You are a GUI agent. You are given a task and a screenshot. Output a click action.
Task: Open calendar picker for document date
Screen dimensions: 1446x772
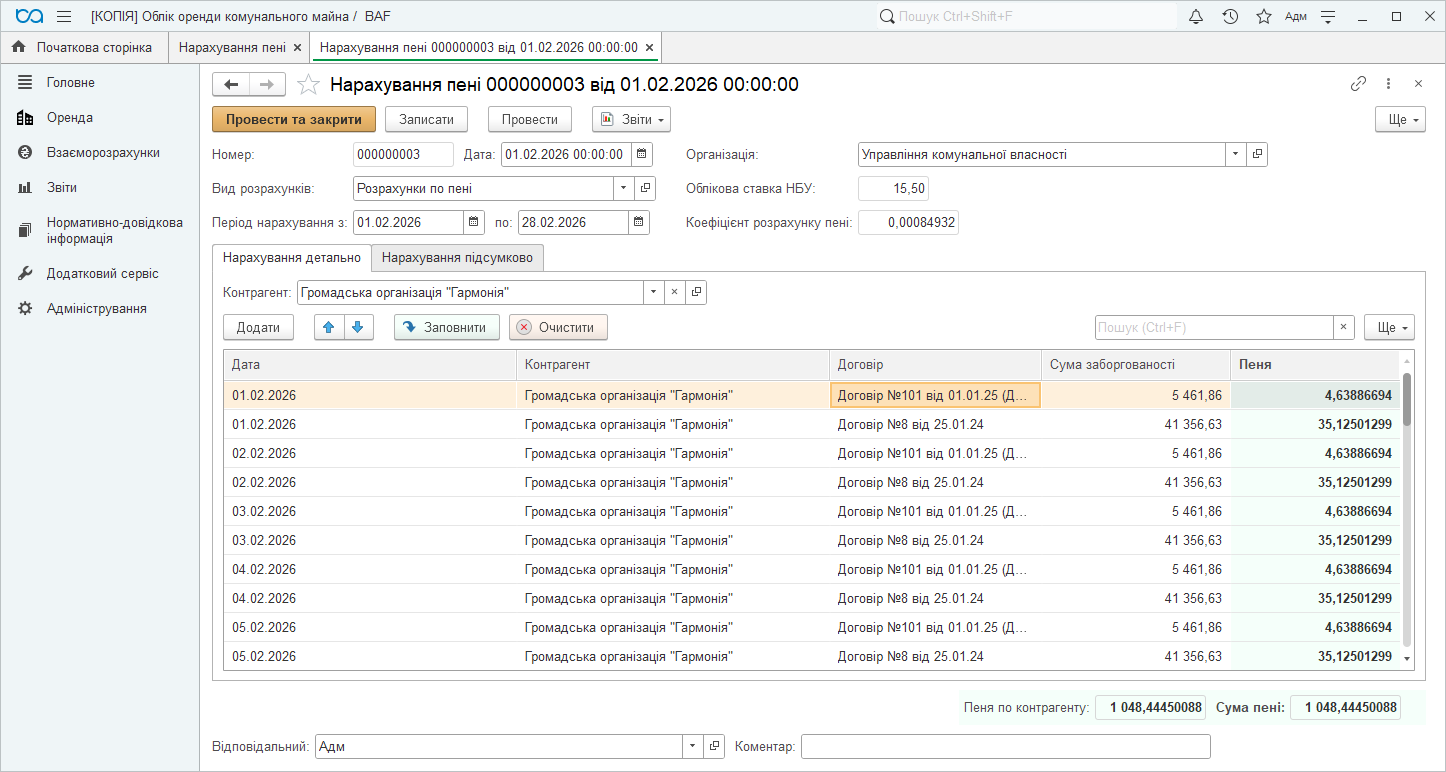click(x=642, y=155)
